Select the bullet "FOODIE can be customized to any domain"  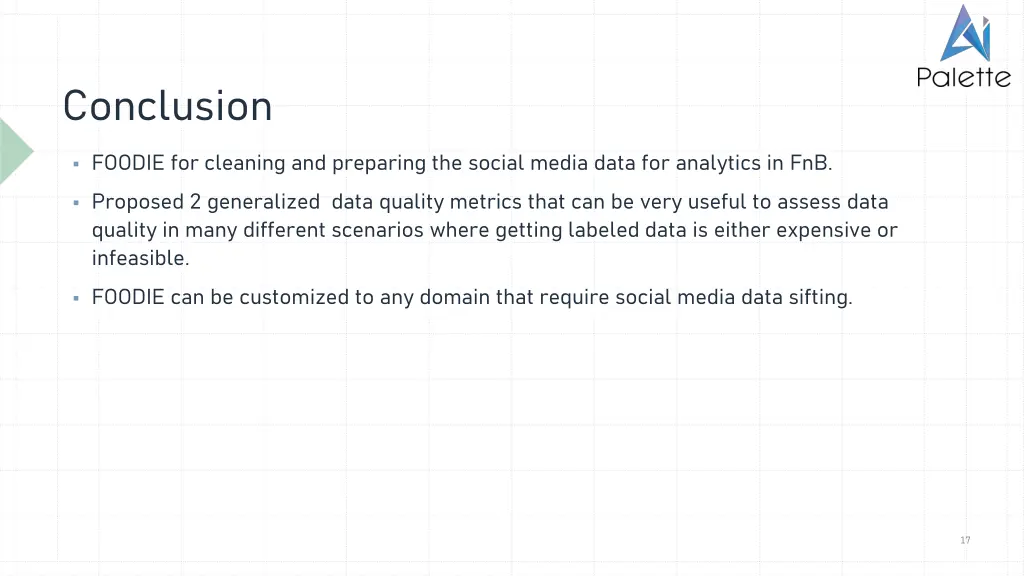pyautogui.click(x=472, y=297)
